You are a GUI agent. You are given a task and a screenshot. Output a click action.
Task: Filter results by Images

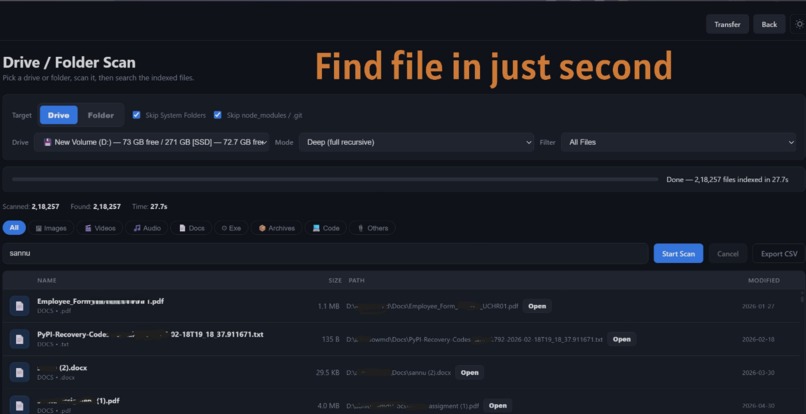pos(51,228)
